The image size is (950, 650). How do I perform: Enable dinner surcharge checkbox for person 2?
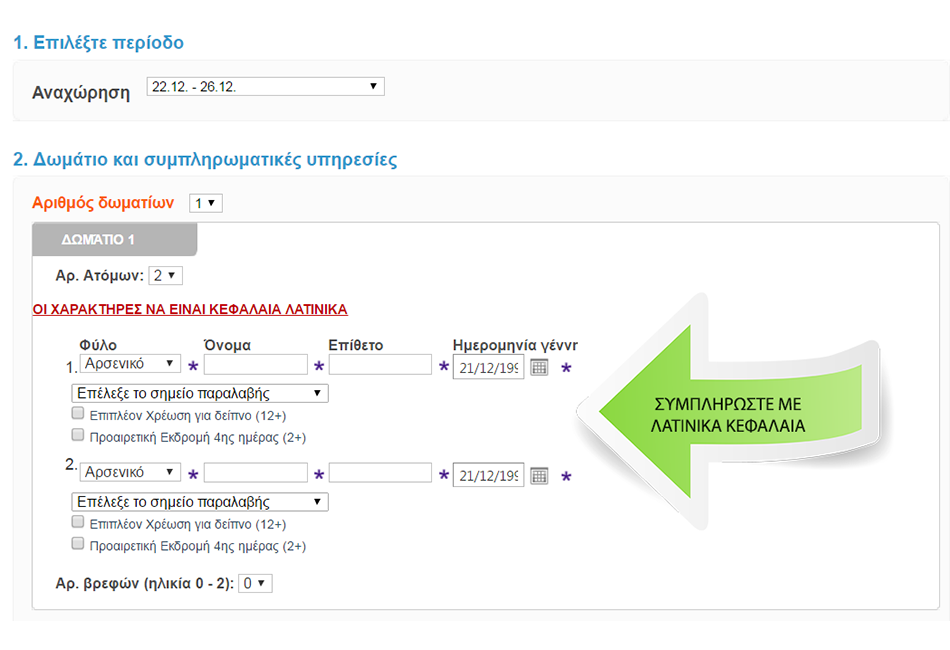(x=78, y=523)
